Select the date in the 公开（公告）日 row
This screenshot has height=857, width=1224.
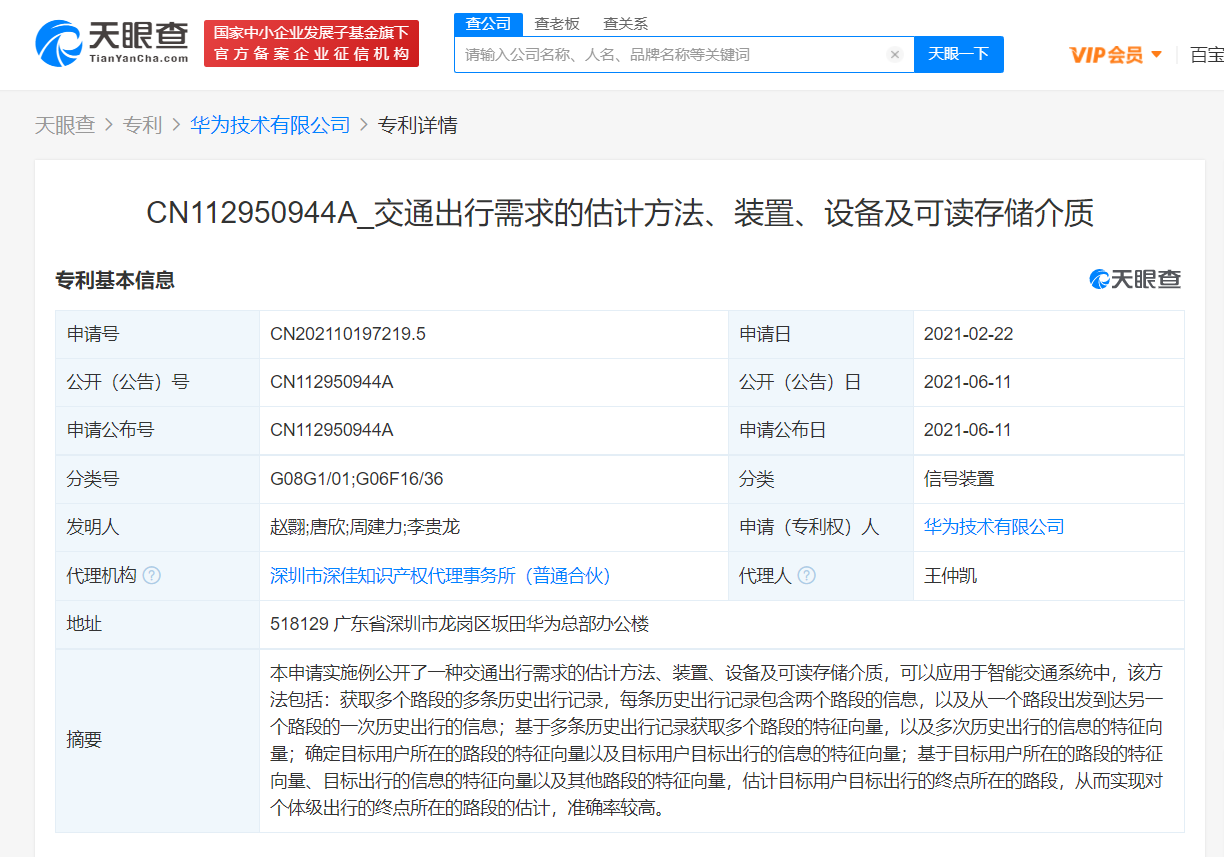pos(968,382)
